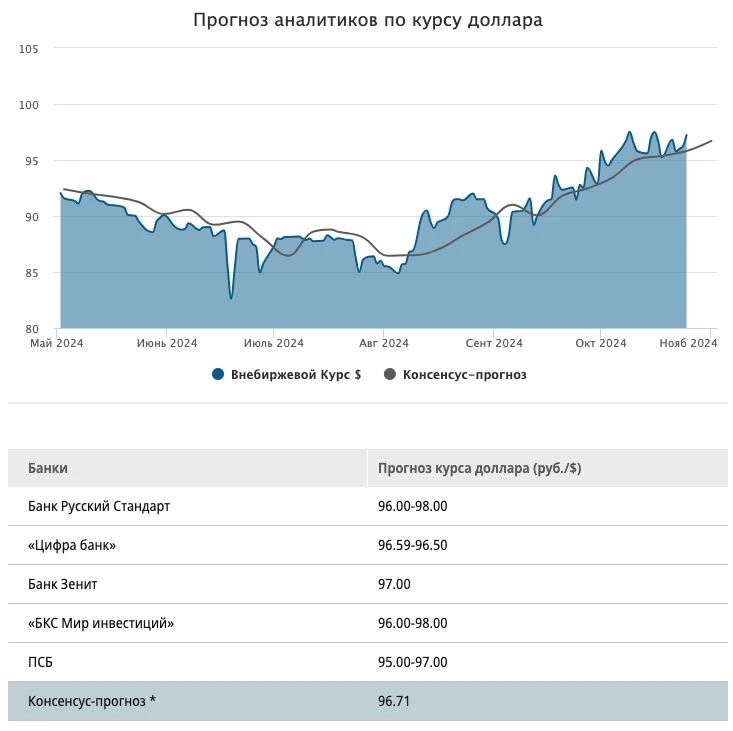Select the Сент 2024 axis label

click(494, 343)
